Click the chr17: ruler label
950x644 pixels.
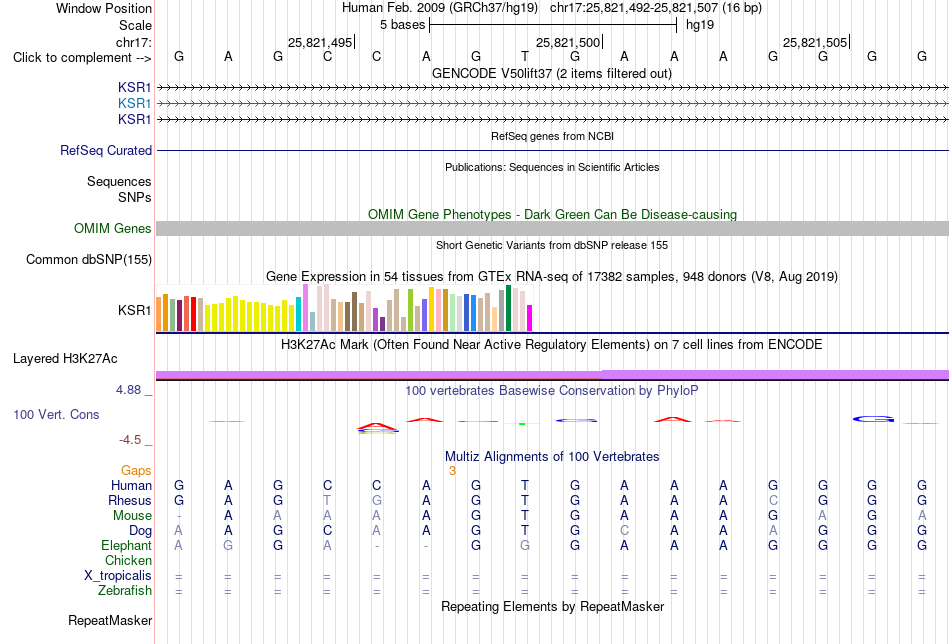pos(133,42)
